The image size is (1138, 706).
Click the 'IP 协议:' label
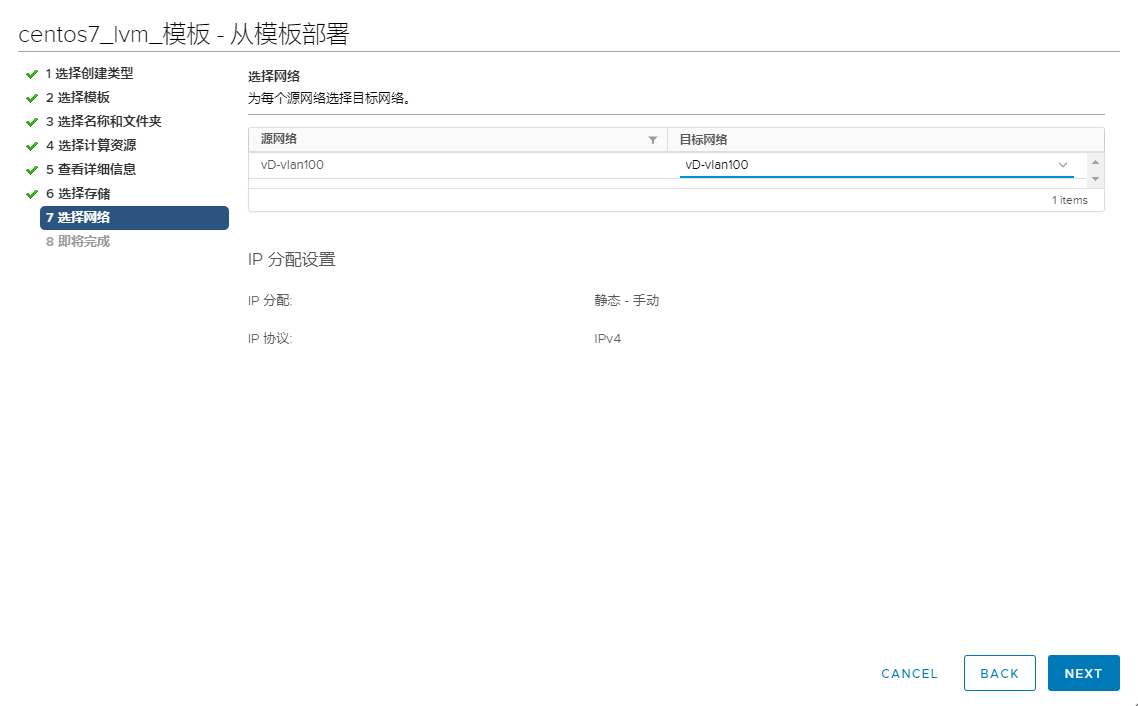pyautogui.click(x=270, y=339)
